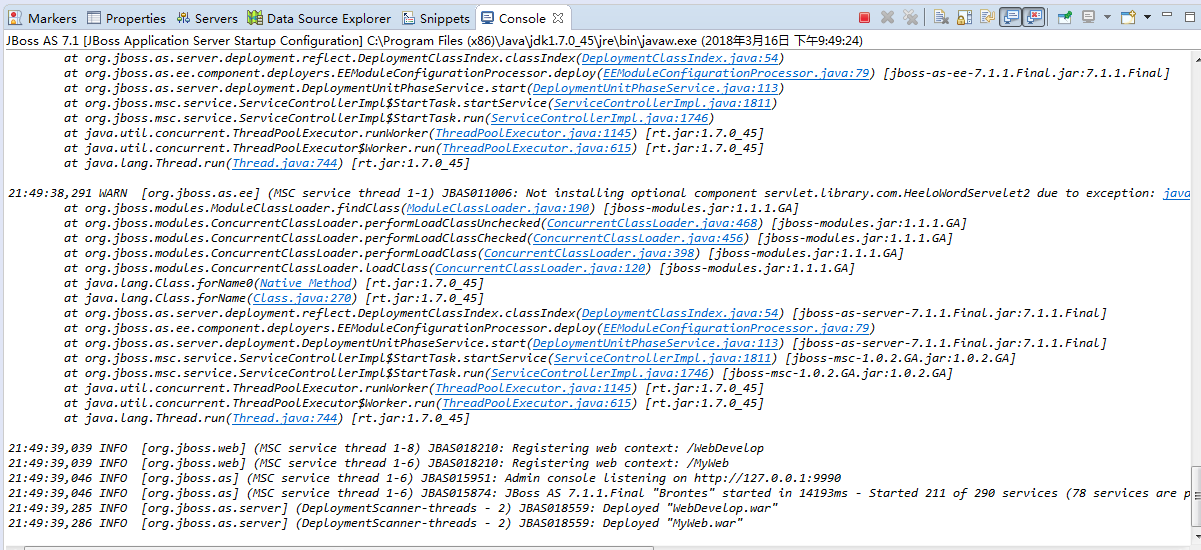This screenshot has width=1201, height=550.
Task: Minimize the Console view panel
Action: coord(1167,15)
